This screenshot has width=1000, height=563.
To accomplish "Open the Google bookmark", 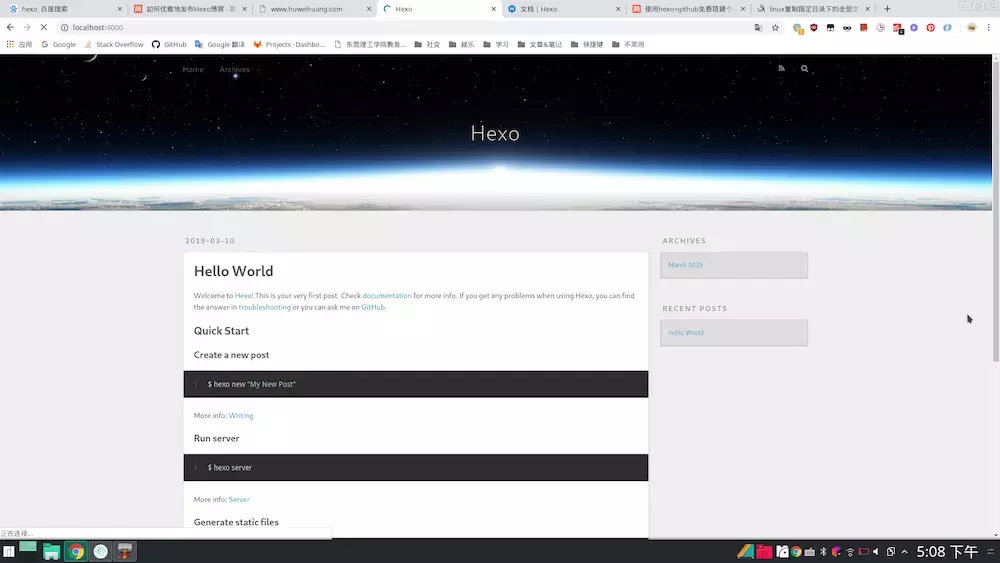I will (58, 45).
